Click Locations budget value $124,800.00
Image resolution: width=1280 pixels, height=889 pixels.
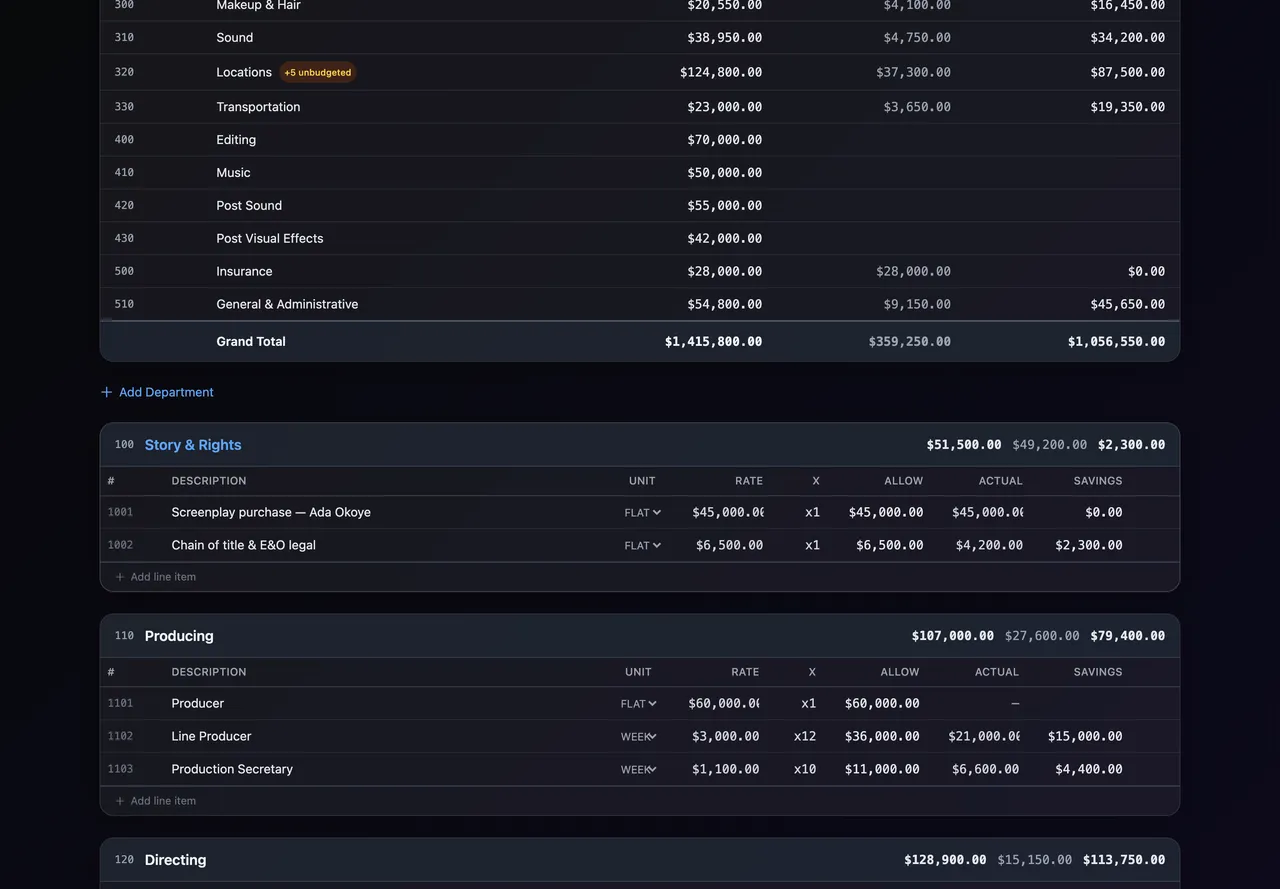click(x=721, y=72)
